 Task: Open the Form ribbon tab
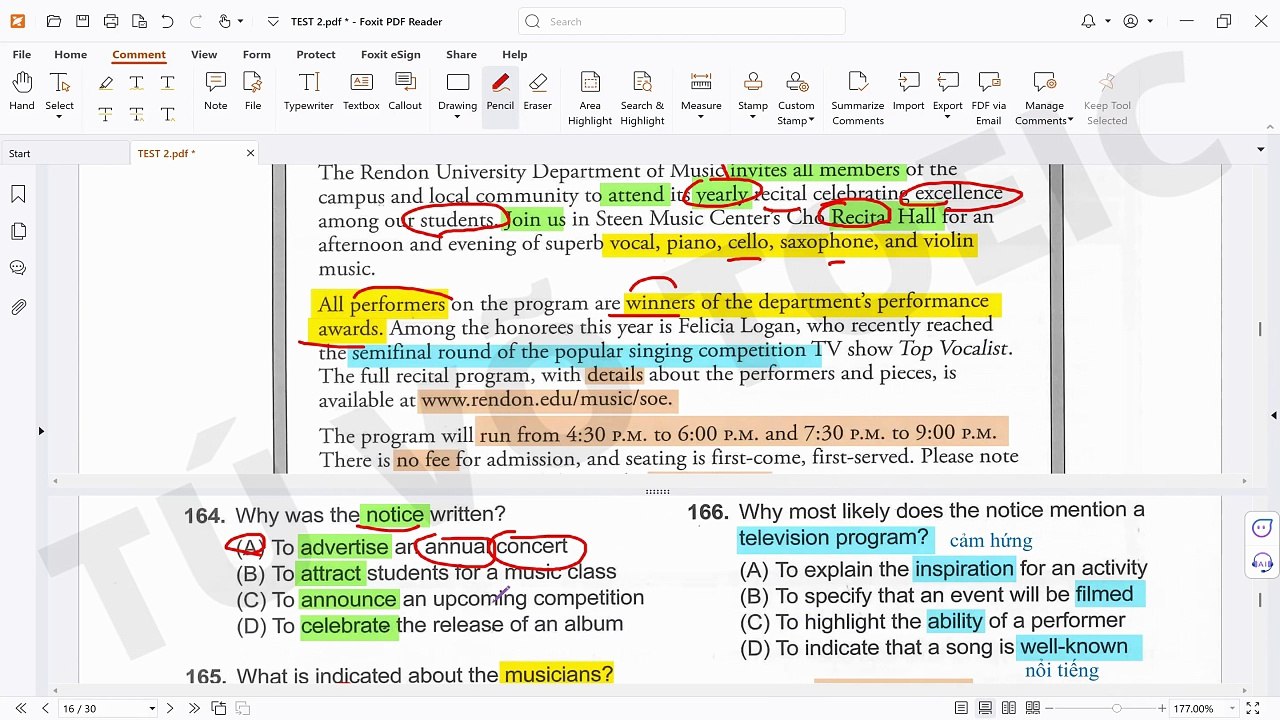(257, 55)
